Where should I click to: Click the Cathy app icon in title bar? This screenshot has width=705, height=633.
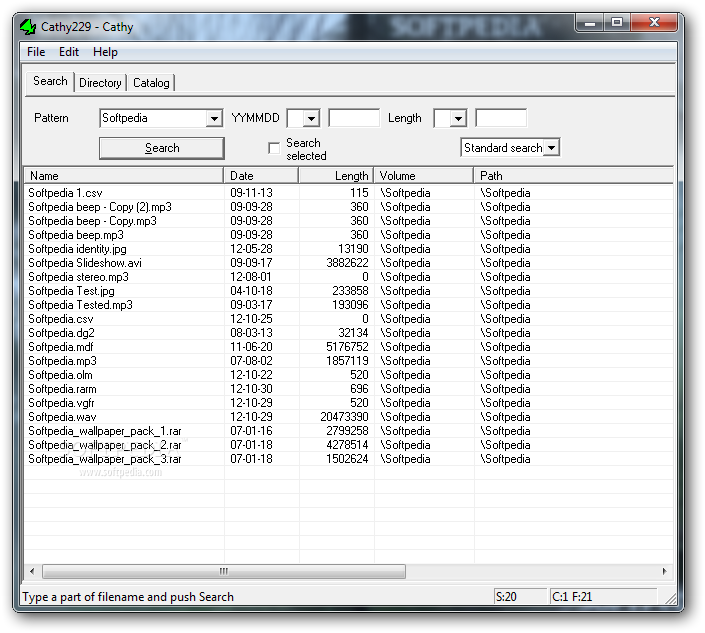pos(27,27)
